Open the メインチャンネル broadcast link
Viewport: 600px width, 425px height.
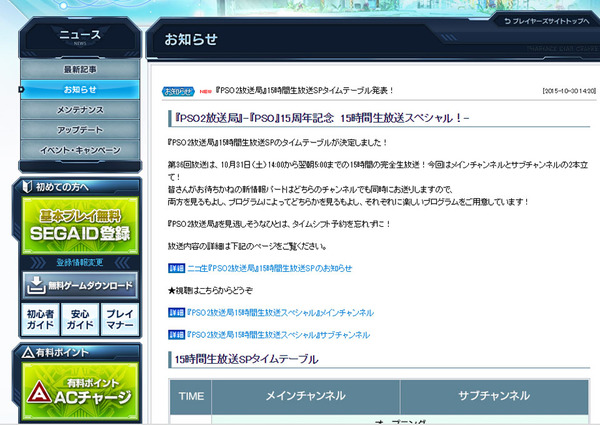[x=280, y=313]
